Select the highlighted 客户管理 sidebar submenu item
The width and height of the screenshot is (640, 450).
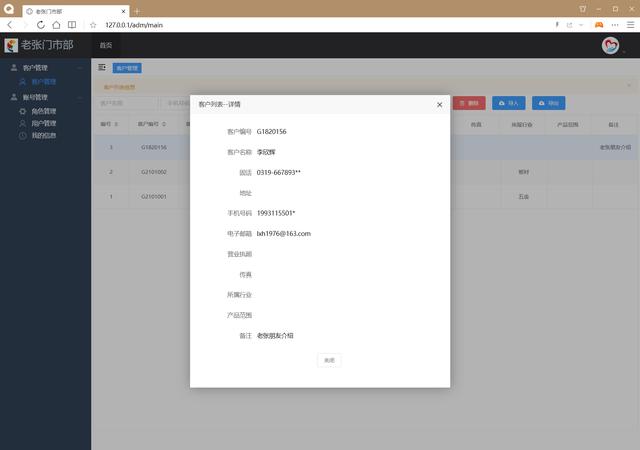44,82
